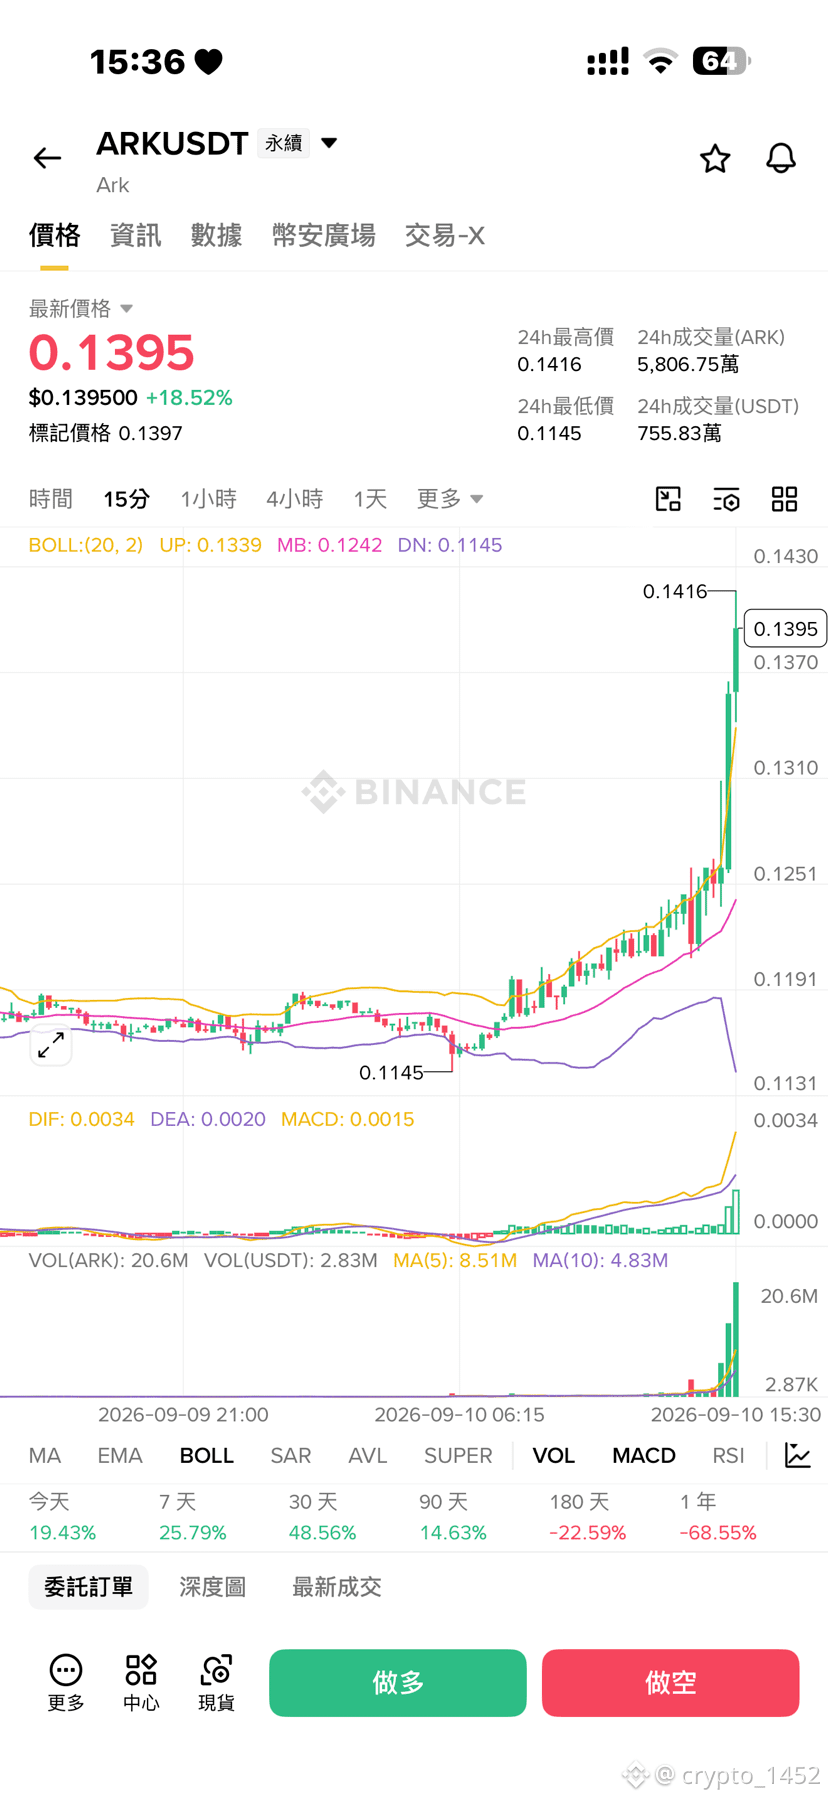The height and width of the screenshot is (1800, 828).
Task: Open chart drawing tools icon
Action: (668, 499)
